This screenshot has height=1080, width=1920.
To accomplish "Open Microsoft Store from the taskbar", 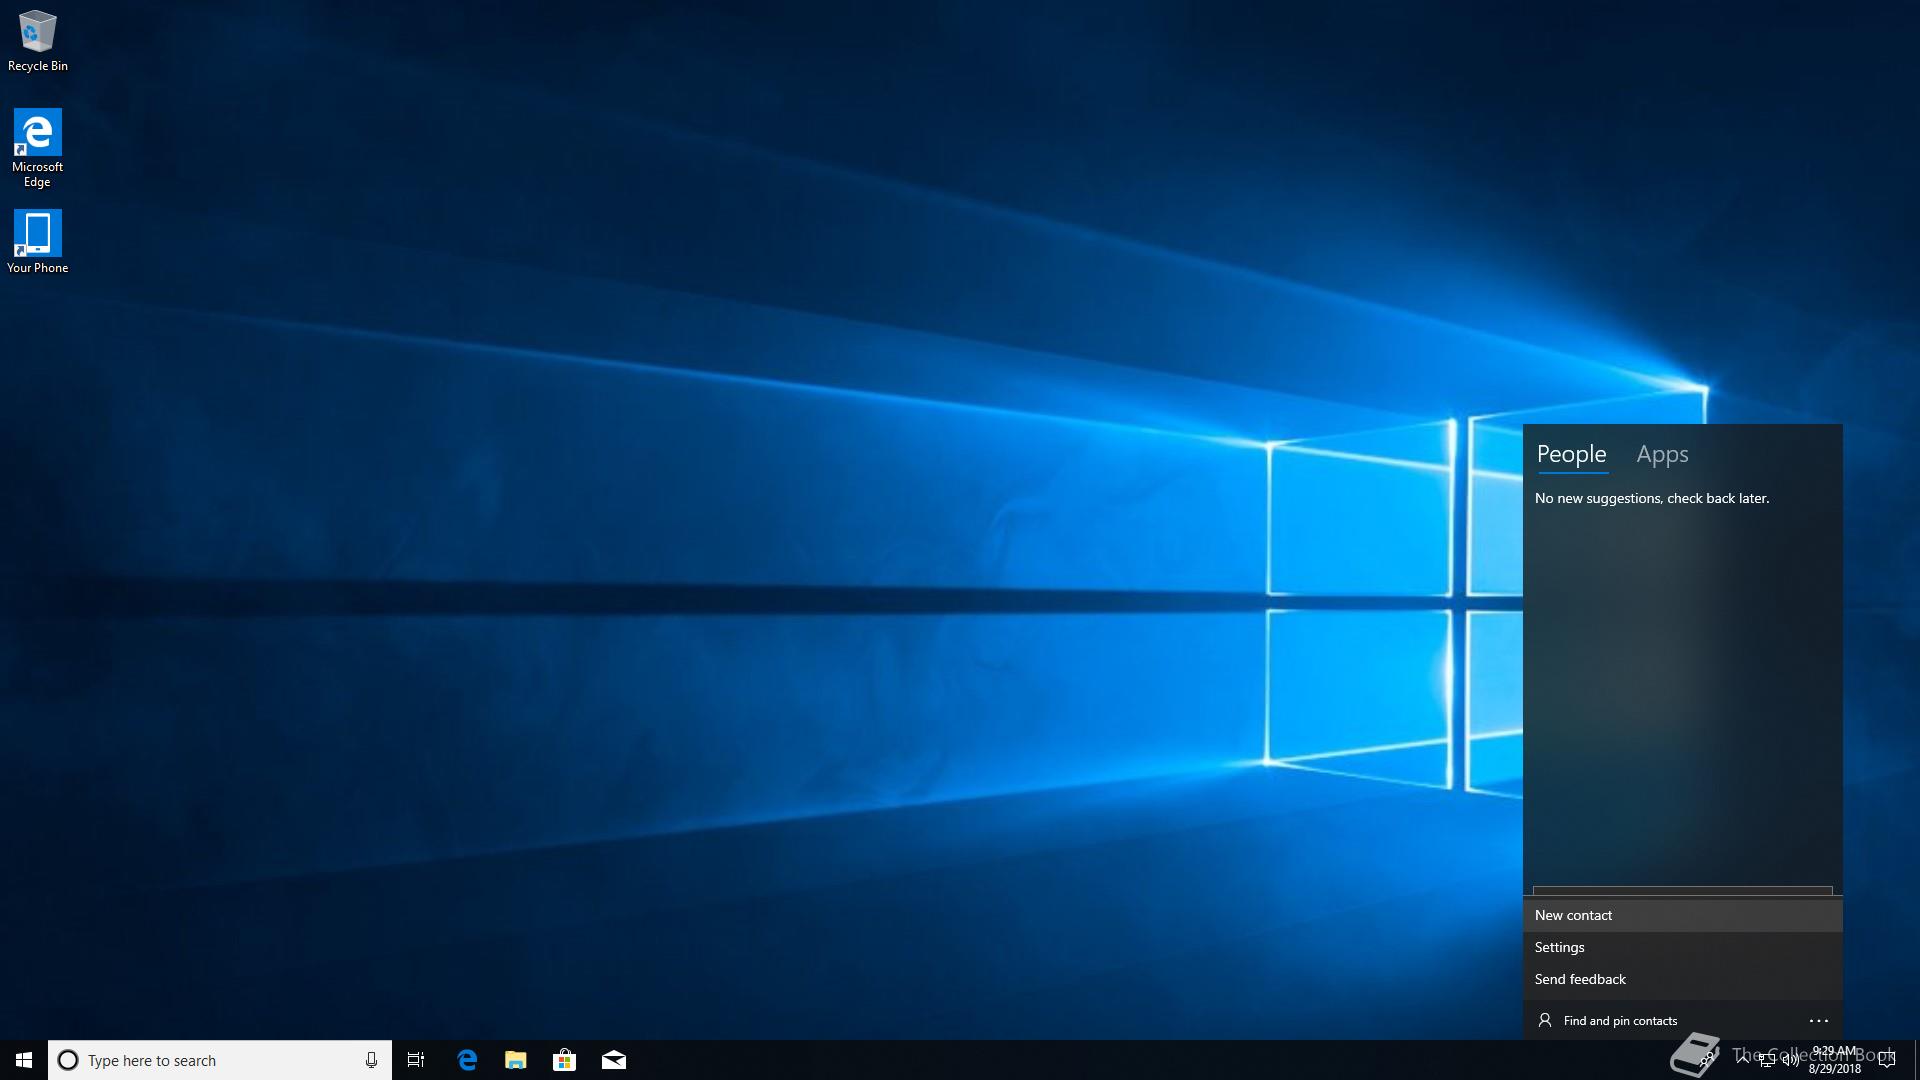I will point(564,1060).
